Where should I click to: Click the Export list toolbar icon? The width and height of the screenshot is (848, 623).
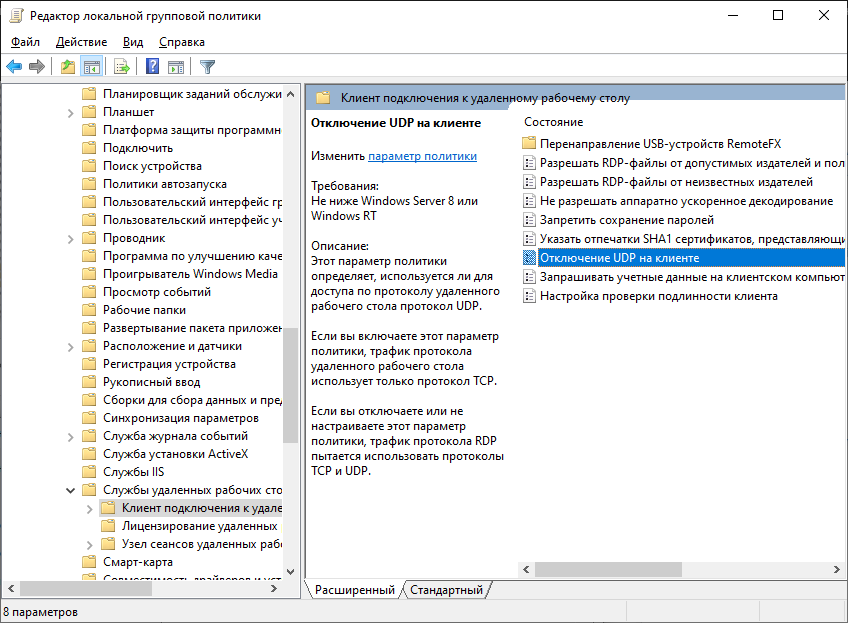pyautogui.click(x=122, y=67)
